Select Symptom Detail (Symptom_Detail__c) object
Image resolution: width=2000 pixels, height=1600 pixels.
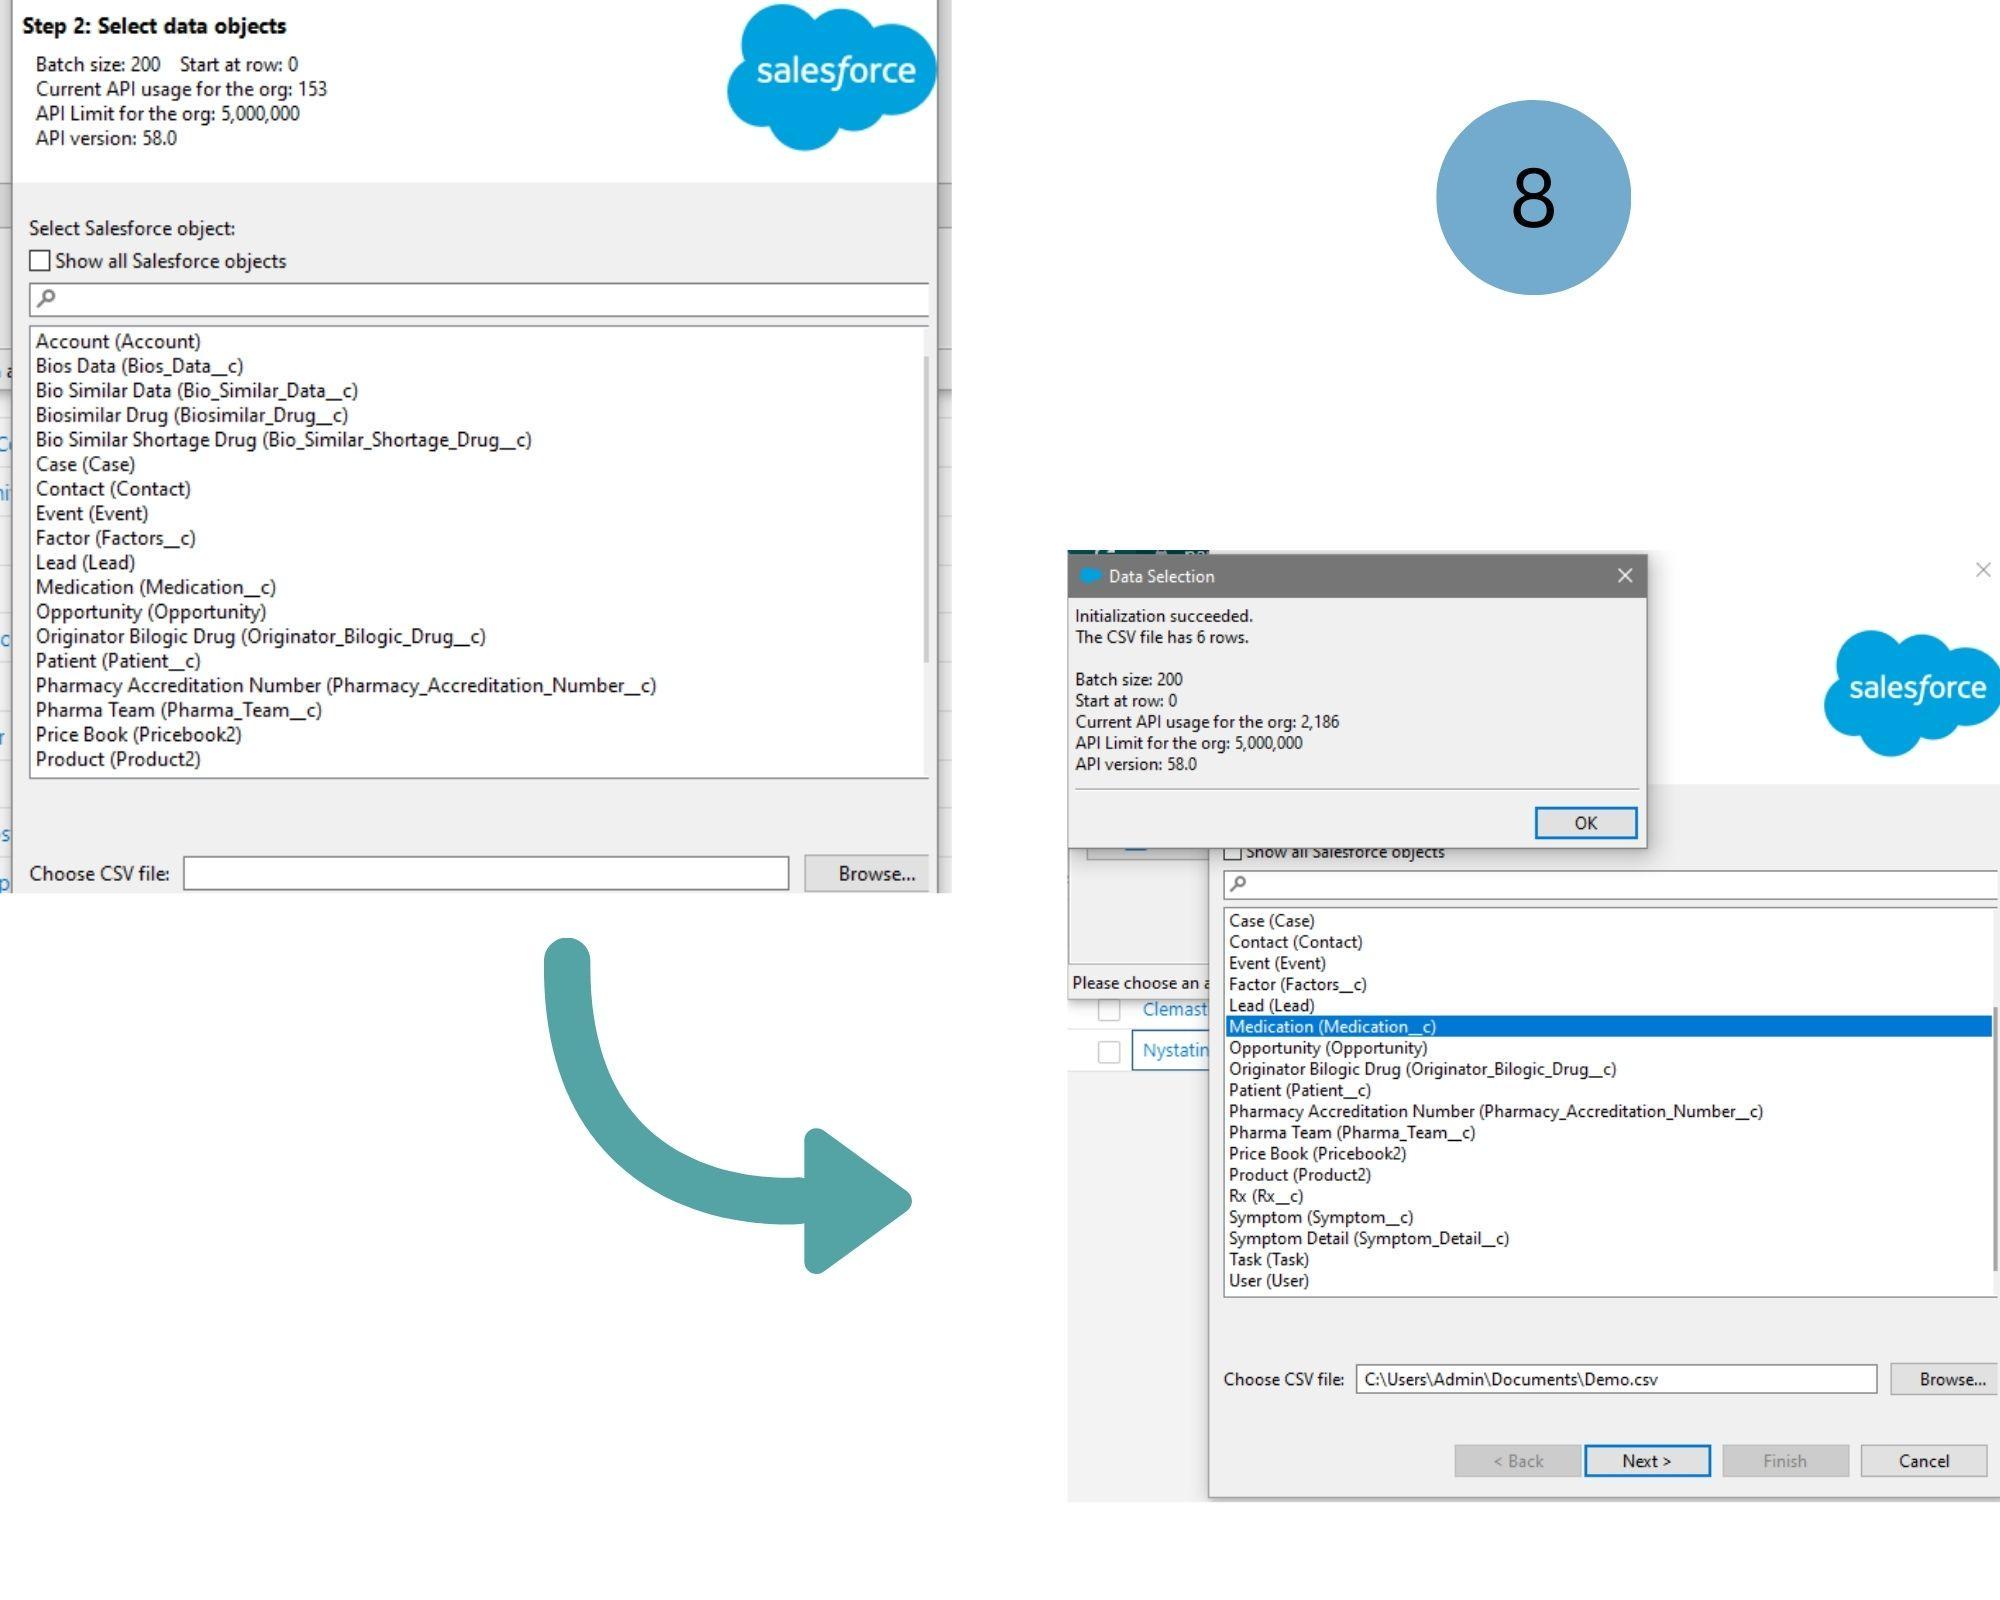point(1369,1238)
